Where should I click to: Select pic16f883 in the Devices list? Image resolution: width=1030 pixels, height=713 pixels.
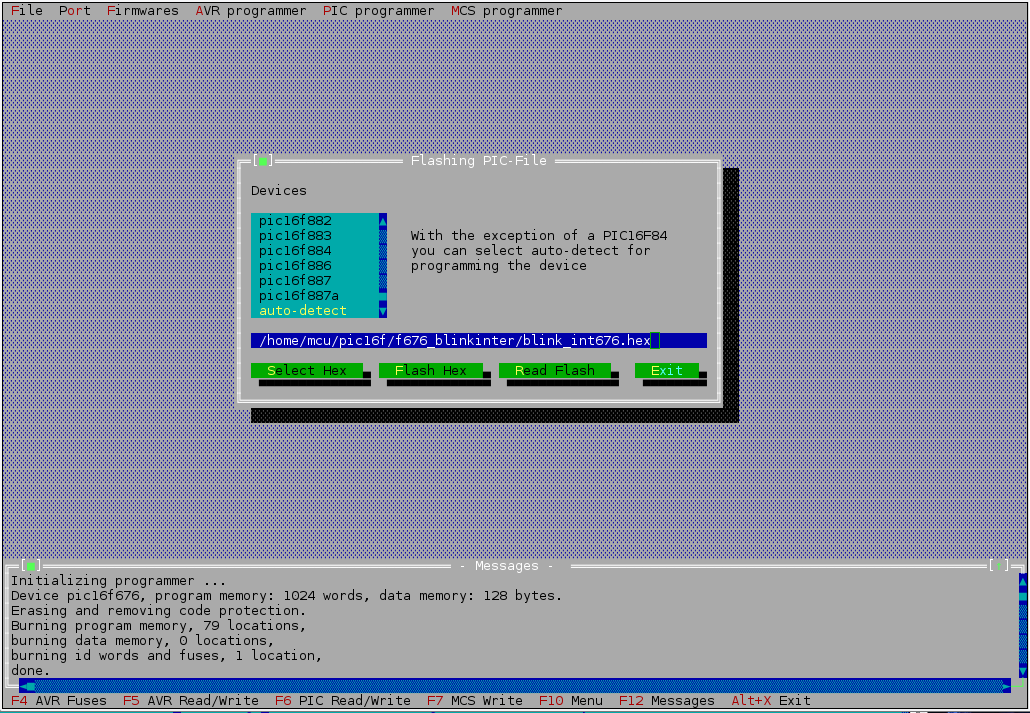pos(315,235)
